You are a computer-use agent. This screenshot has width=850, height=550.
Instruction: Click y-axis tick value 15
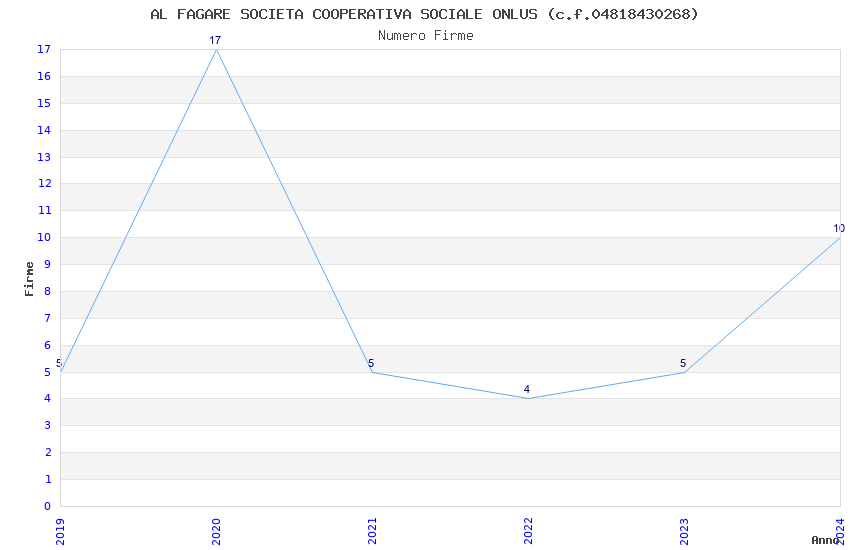click(44, 103)
